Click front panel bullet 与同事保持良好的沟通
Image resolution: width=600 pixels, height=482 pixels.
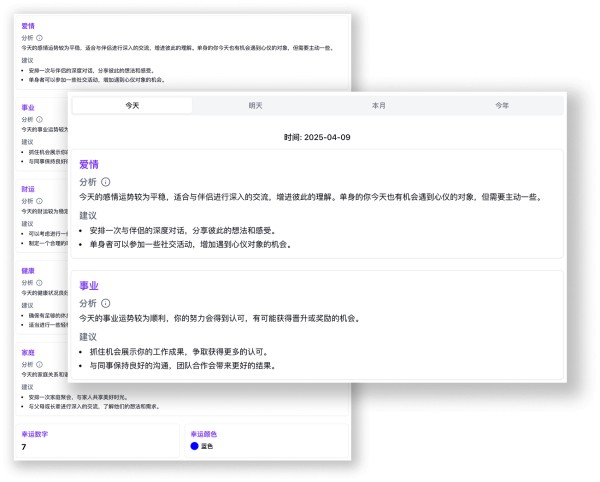pos(130,366)
